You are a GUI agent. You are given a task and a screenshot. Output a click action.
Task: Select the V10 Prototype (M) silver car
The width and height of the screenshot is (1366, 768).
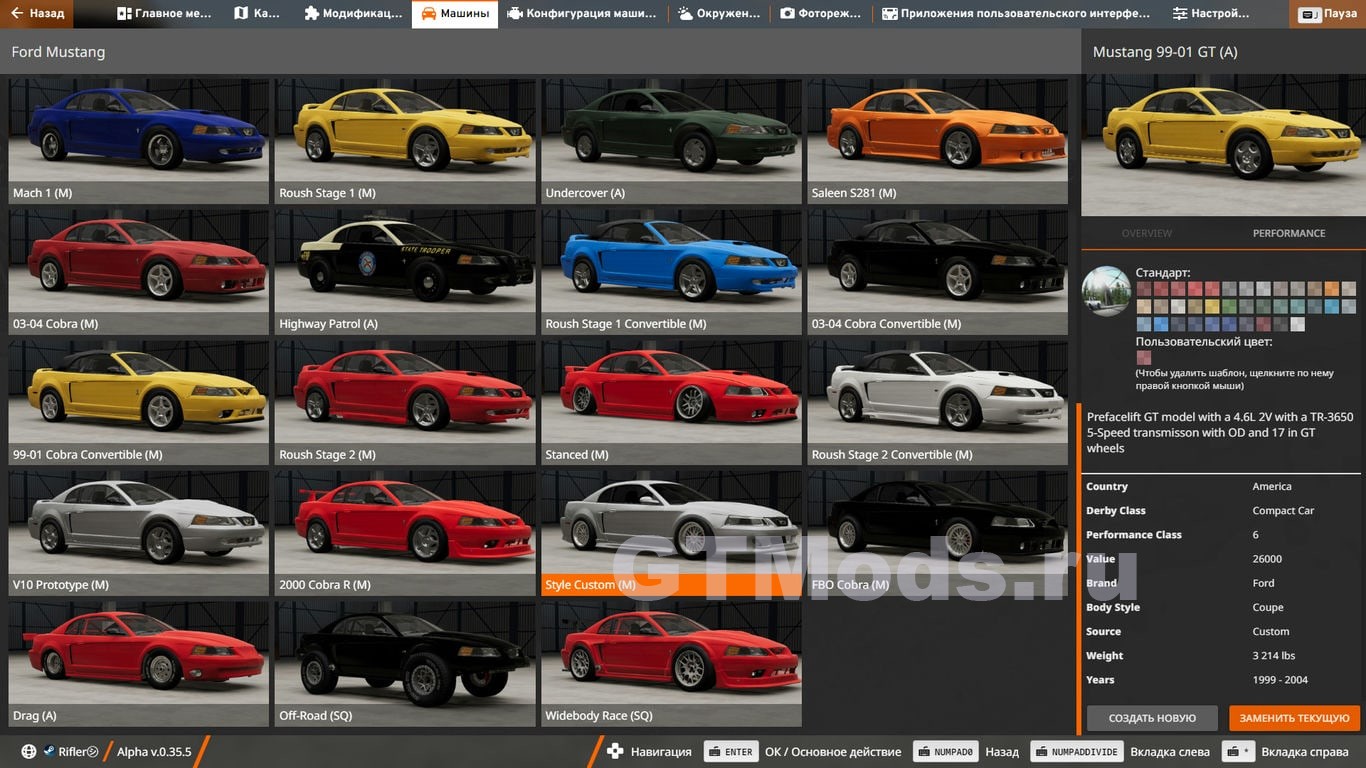coord(139,533)
